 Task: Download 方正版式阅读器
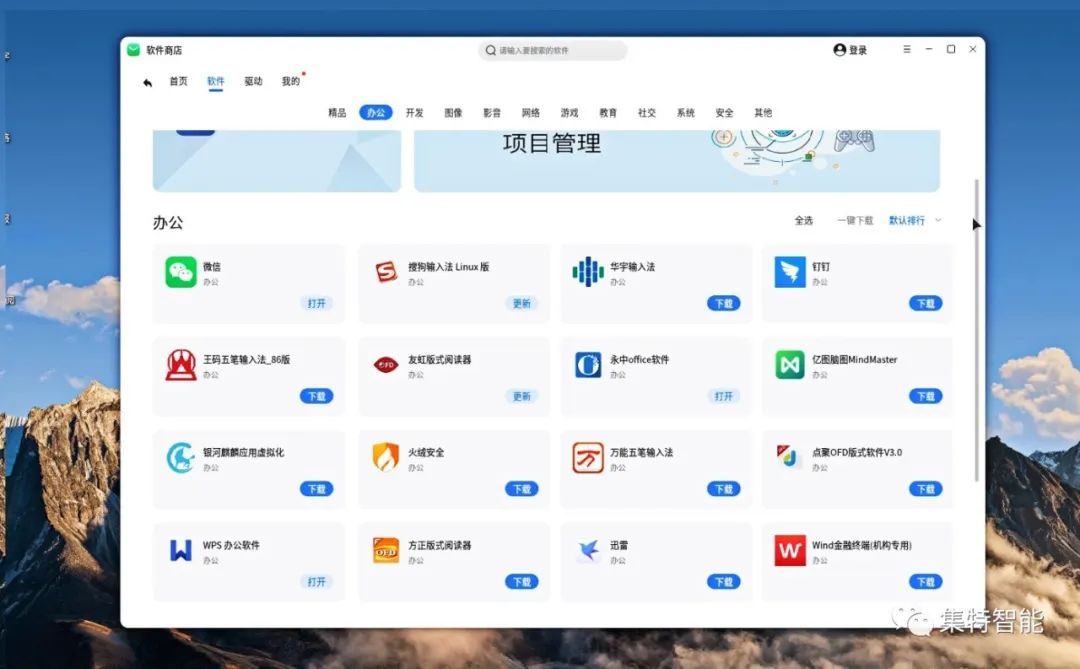(x=521, y=581)
